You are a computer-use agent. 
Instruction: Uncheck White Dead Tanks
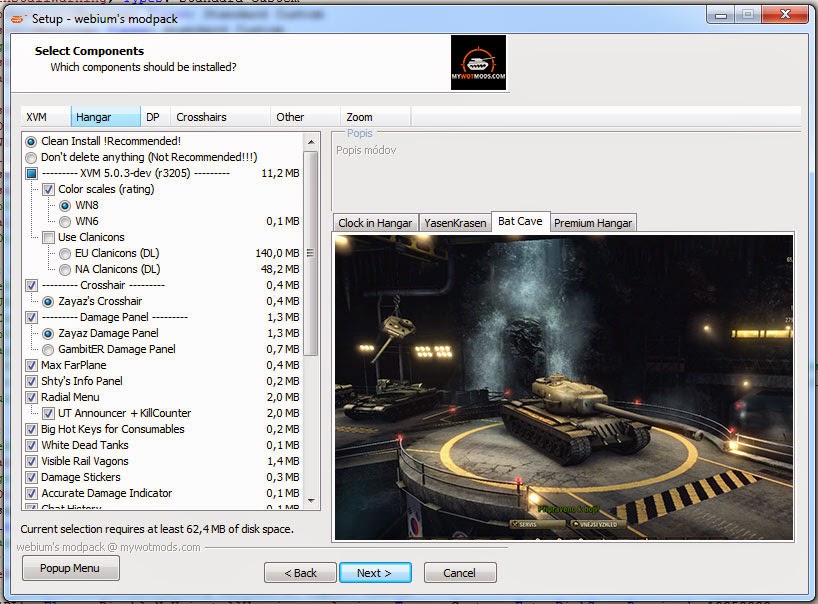[31, 445]
